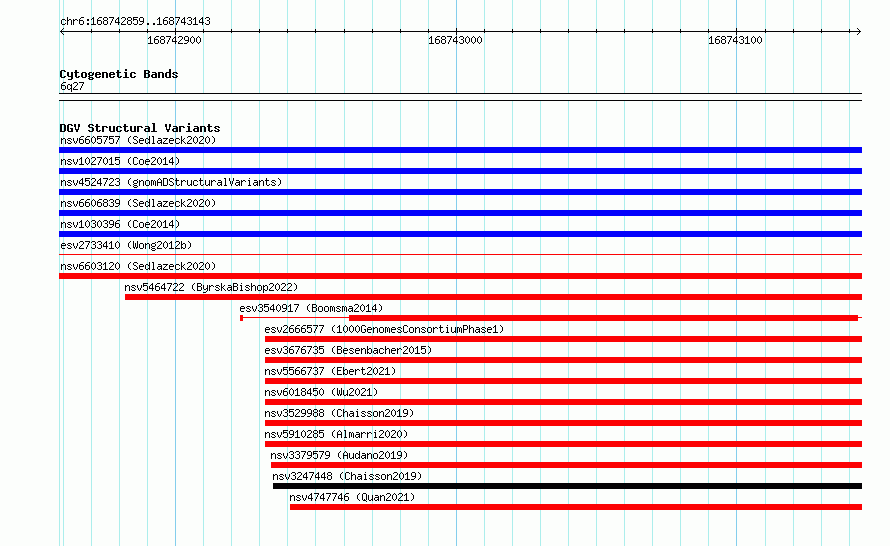The width and height of the screenshot is (890, 546).
Task: Click the thin red line under esv2733410
Action: click(x=460, y=255)
